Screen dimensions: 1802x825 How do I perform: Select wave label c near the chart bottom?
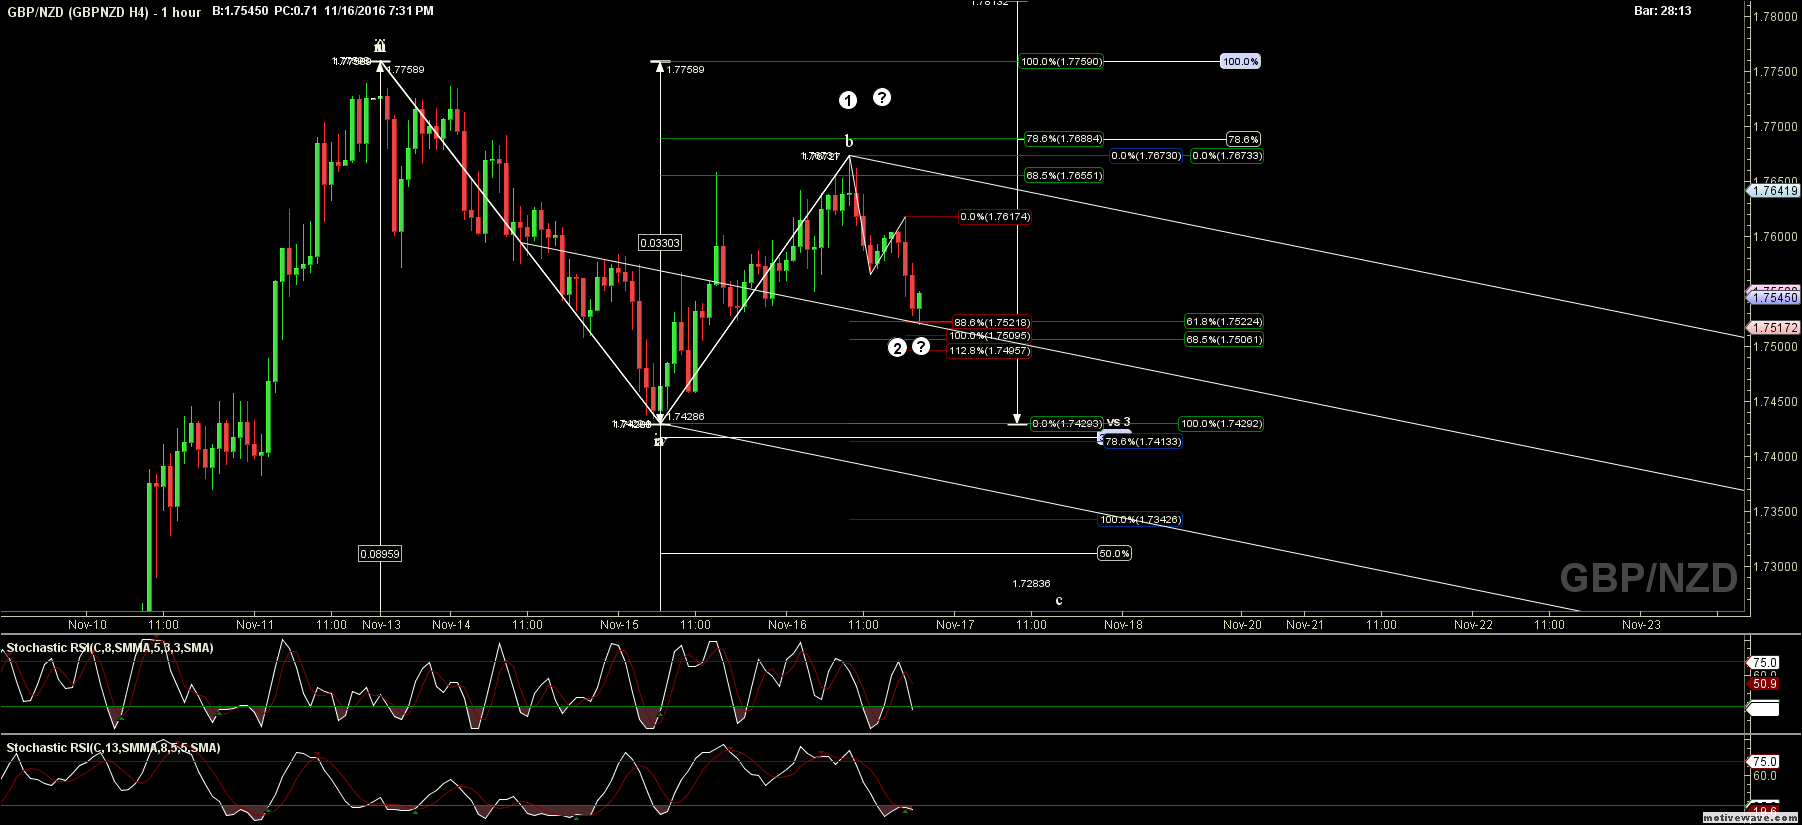pyautogui.click(x=1059, y=601)
